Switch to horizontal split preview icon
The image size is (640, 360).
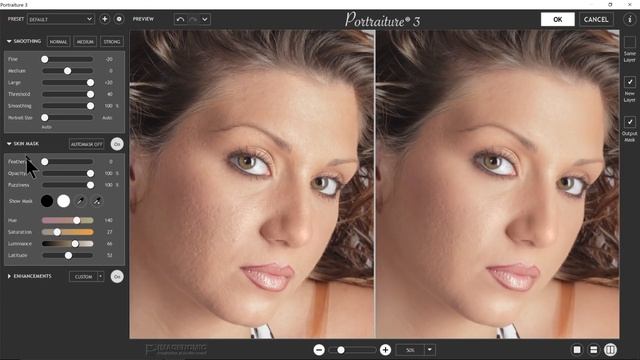pyautogui.click(x=594, y=350)
